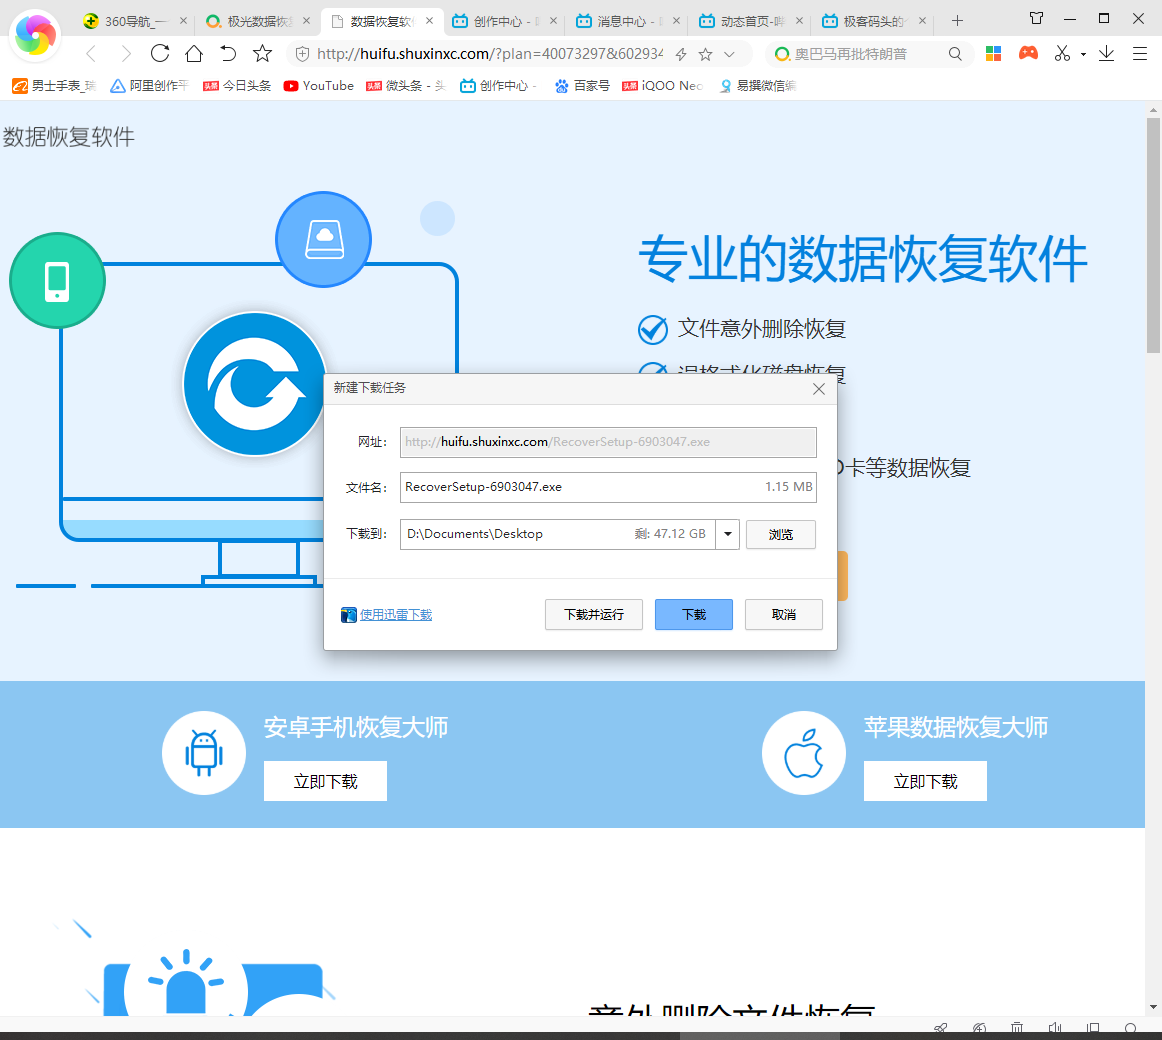Click the Android robot icon for 安卓手机恢复大师
The height and width of the screenshot is (1040, 1162).
(x=204, y=753)
